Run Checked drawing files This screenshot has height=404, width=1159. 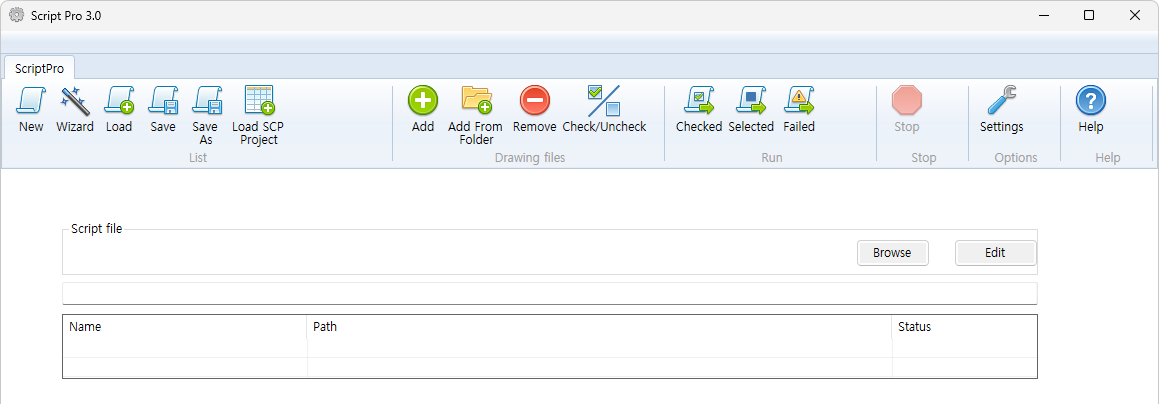point(699,109)
